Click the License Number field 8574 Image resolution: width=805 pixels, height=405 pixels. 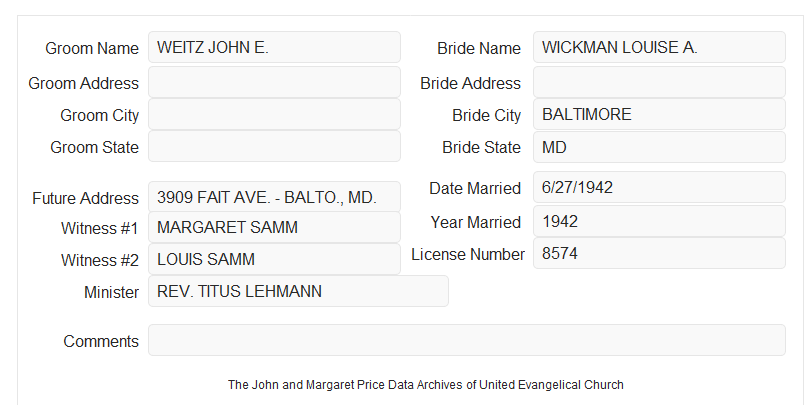659,253
